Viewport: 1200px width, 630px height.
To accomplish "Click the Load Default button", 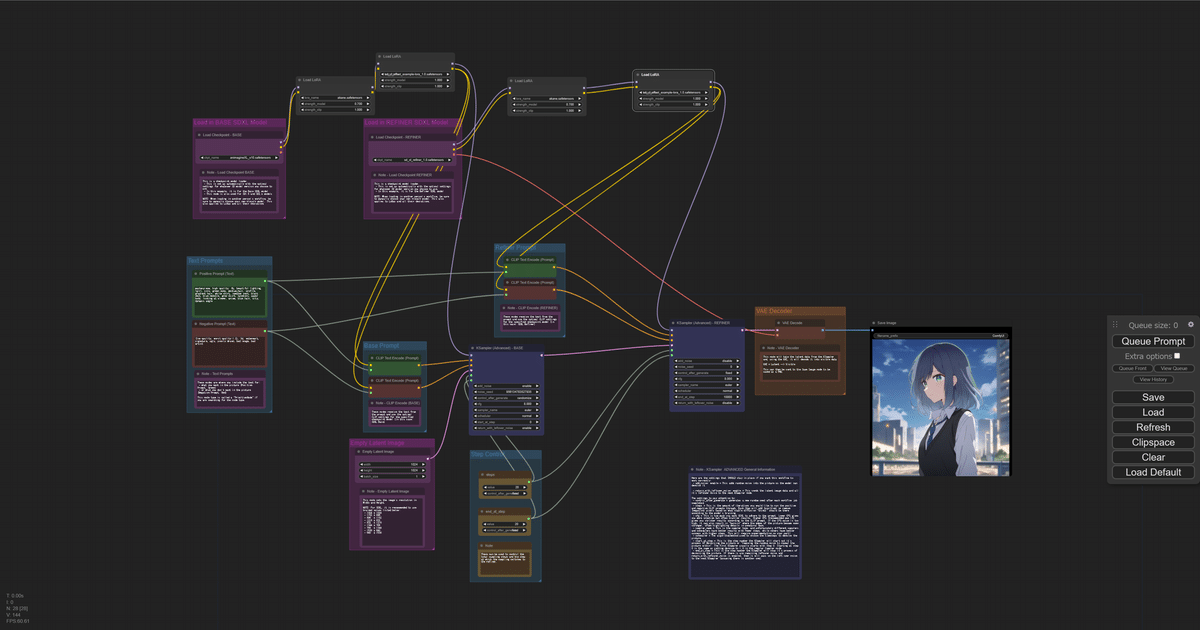I will [1151, 472].
